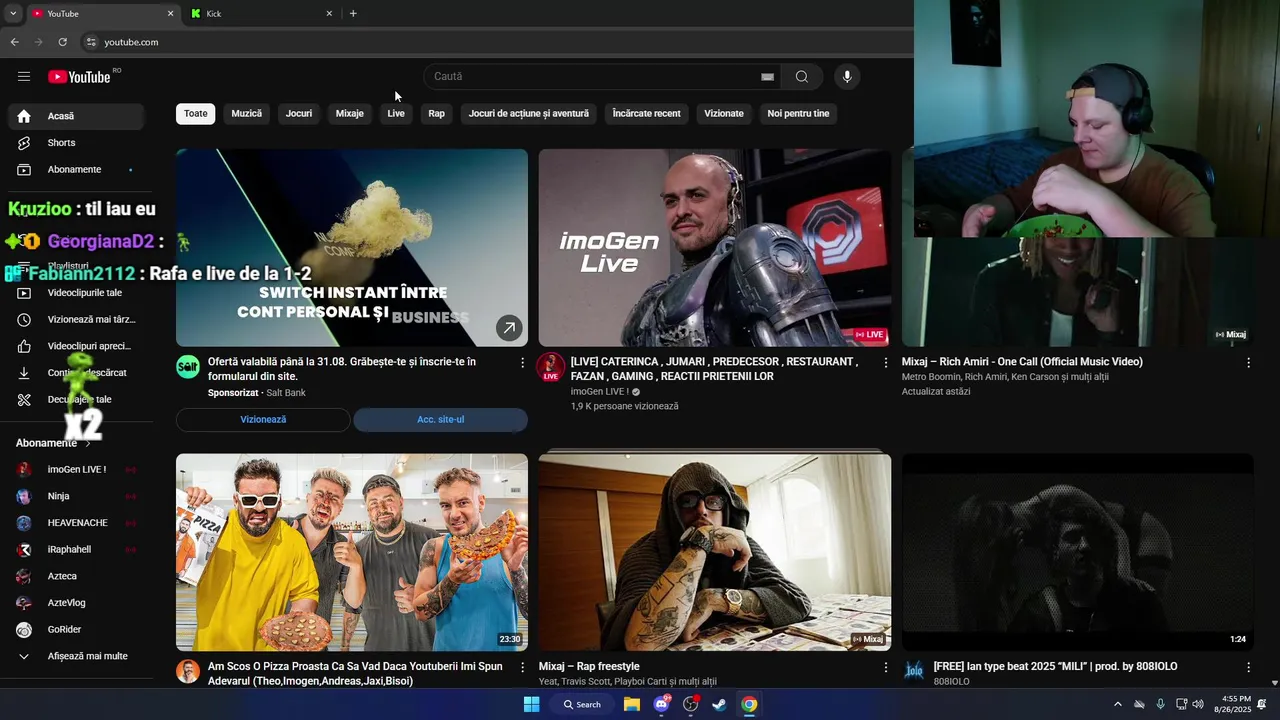Open volume control in system tray
The image size is (1280, 720).
point(1198,704)
